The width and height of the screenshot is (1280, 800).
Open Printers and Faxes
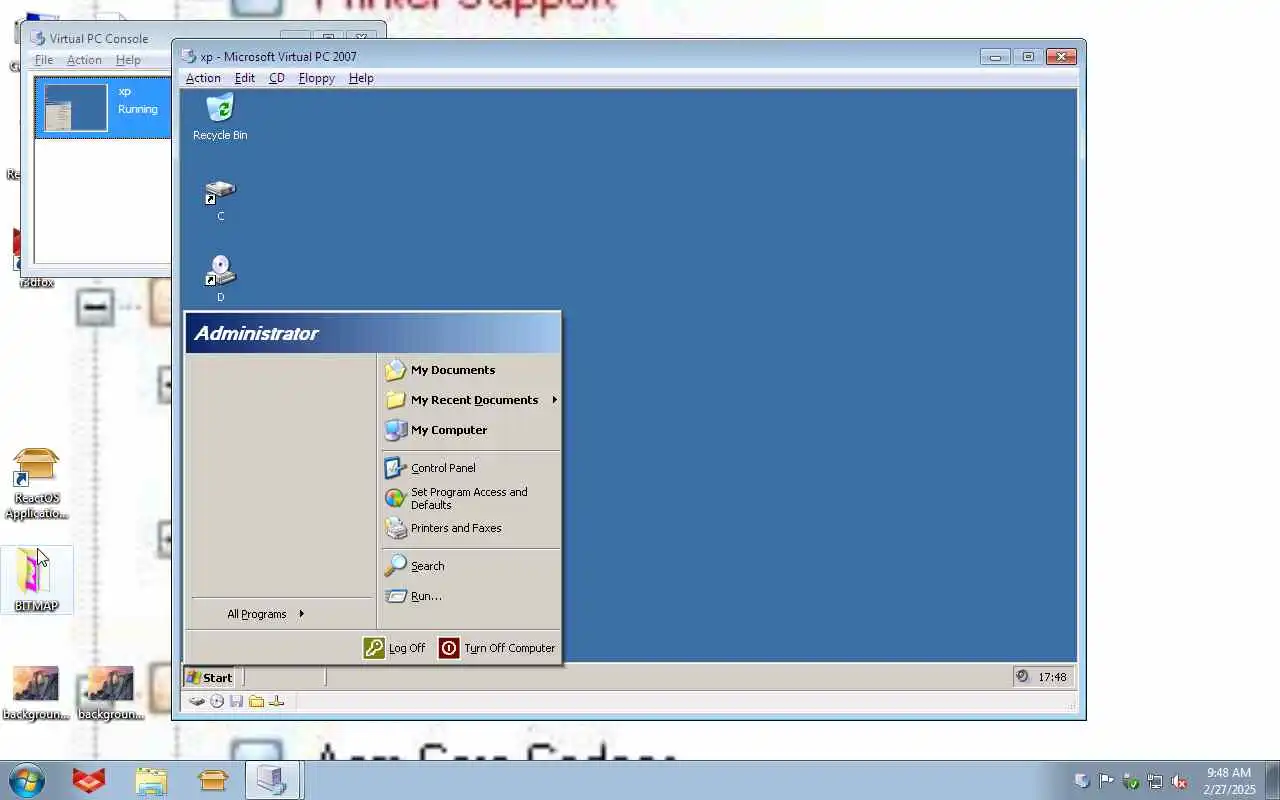[x=456, y=528]
